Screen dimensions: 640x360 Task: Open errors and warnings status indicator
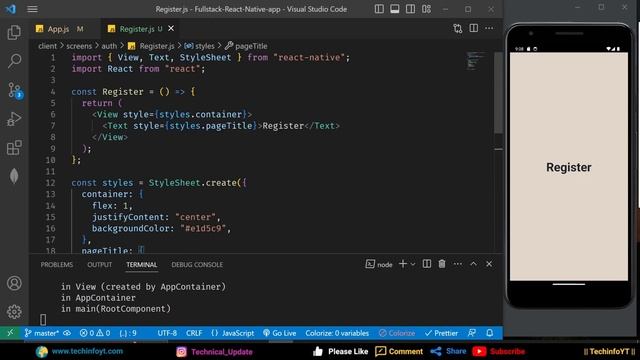95,333
